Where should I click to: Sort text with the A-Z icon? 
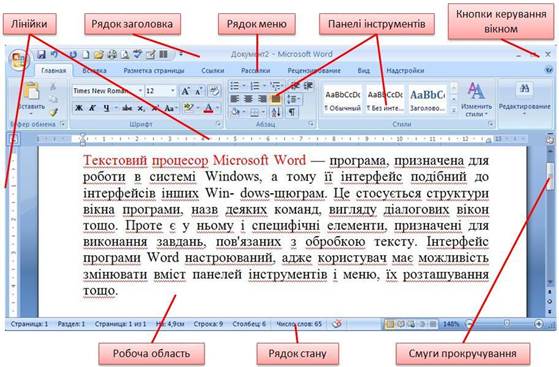[276, 112]
